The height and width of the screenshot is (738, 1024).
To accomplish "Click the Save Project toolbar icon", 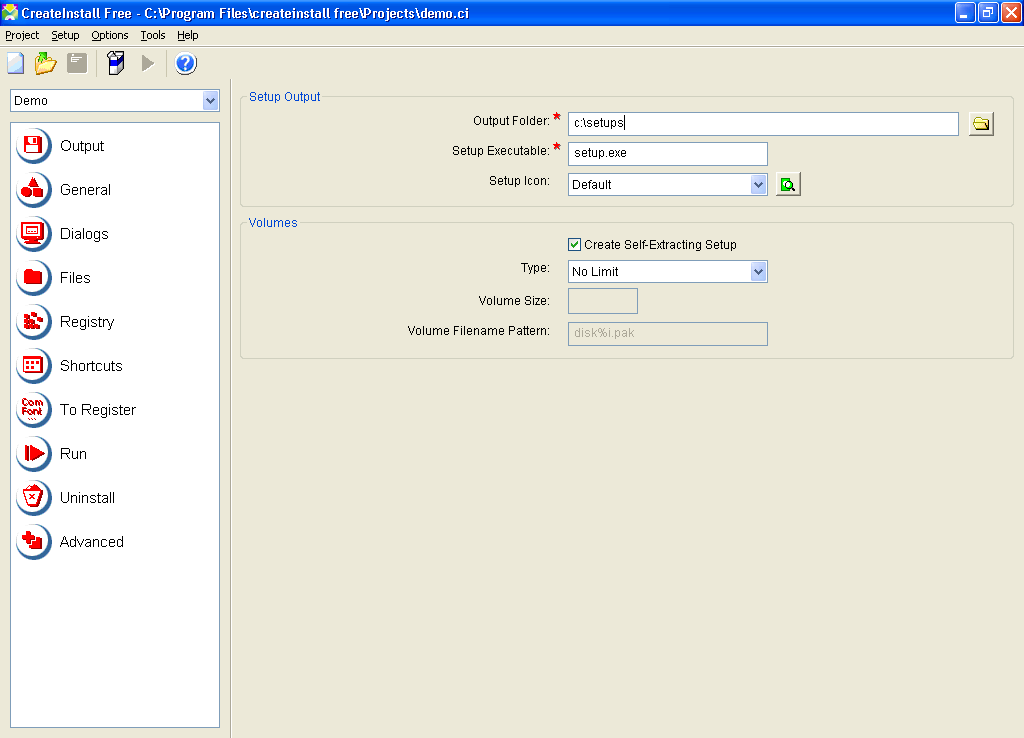I will (x=77, y=63).
